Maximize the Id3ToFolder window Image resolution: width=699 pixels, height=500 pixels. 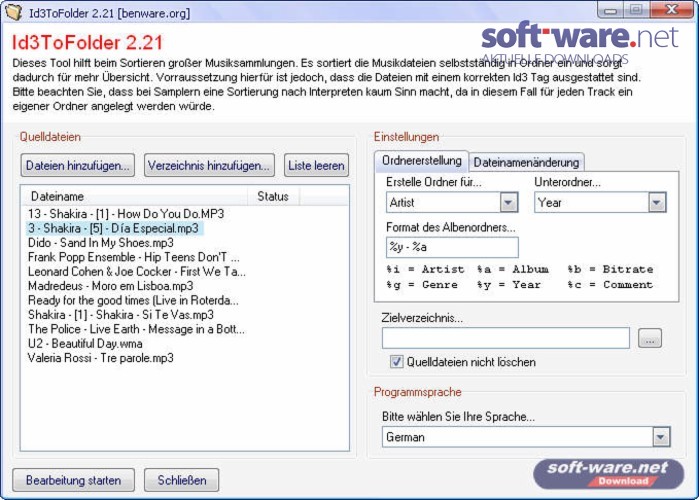pyautogui.click(x=636, y=9)
